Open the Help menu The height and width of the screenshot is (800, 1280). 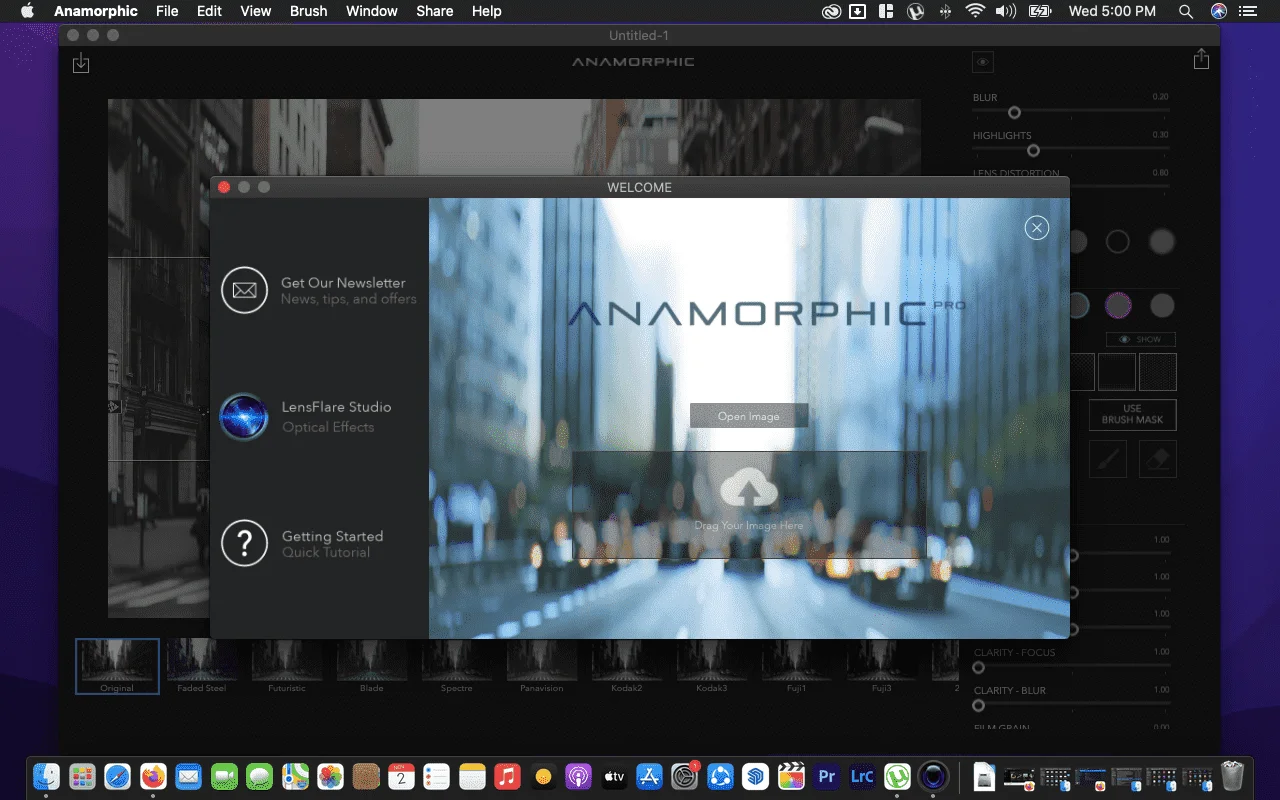[x=486, y=11]
